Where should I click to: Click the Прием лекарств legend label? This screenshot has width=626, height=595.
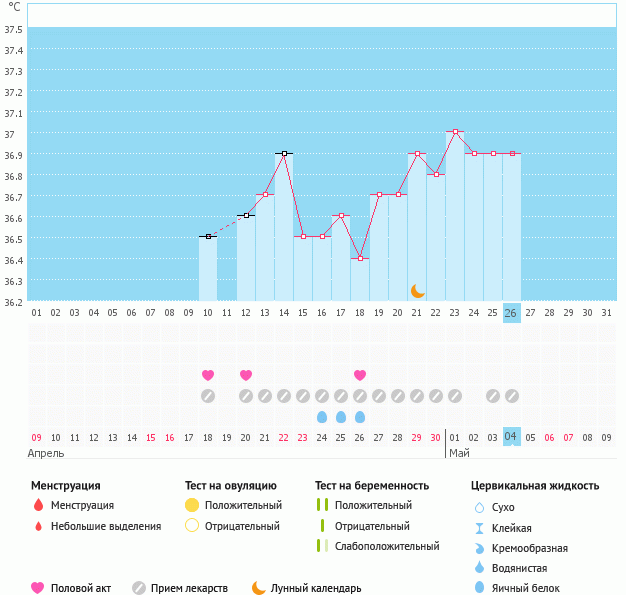point(189,588)
